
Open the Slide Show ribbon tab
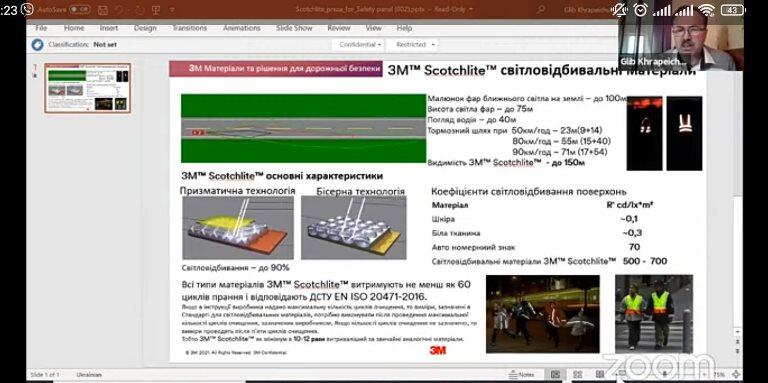294,28
